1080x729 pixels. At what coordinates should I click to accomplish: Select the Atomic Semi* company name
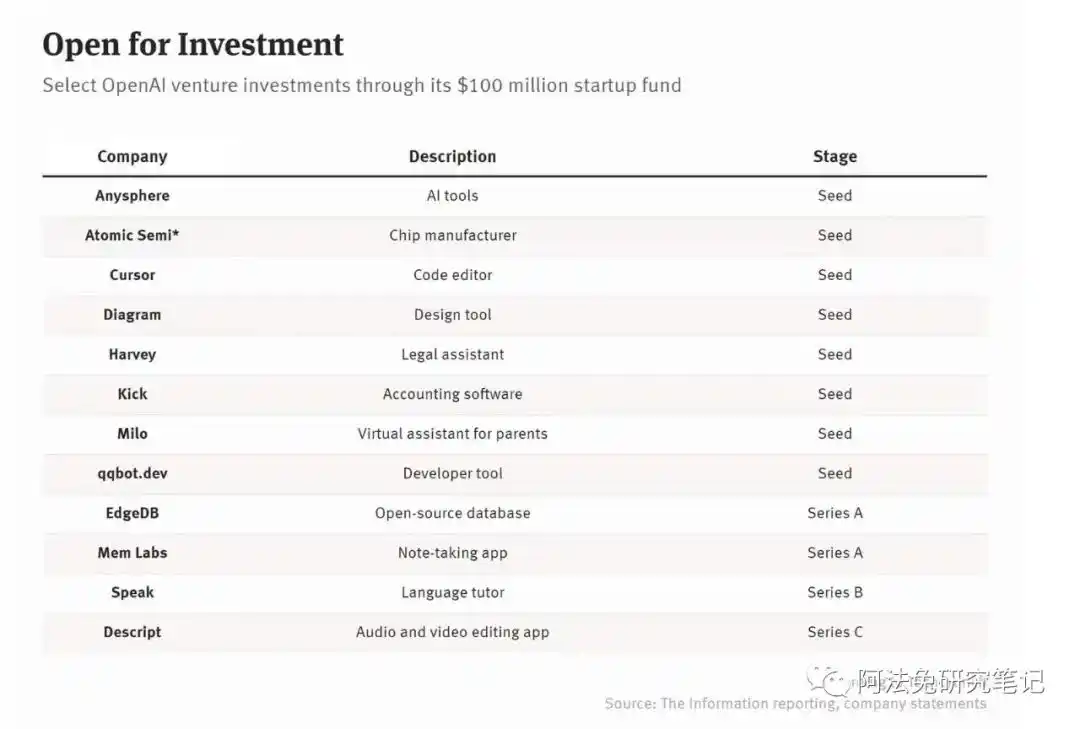132,235
